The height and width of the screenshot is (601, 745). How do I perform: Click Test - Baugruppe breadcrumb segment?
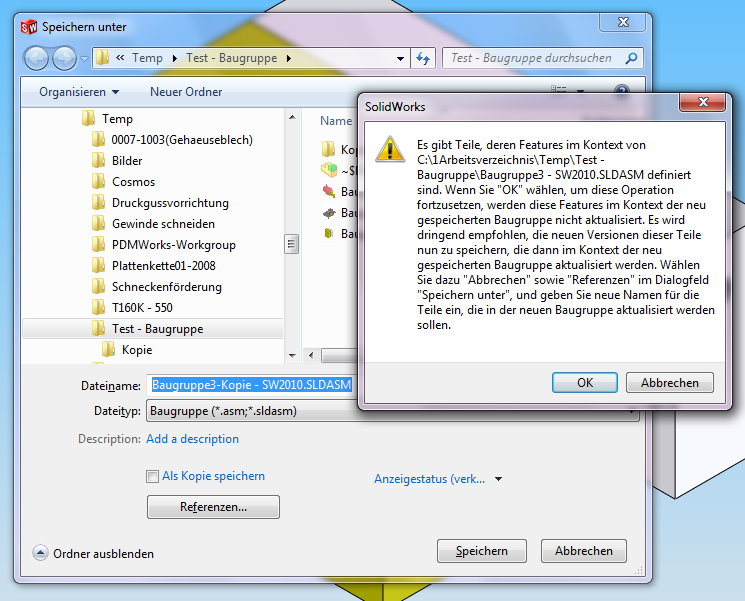click(231, 58)
